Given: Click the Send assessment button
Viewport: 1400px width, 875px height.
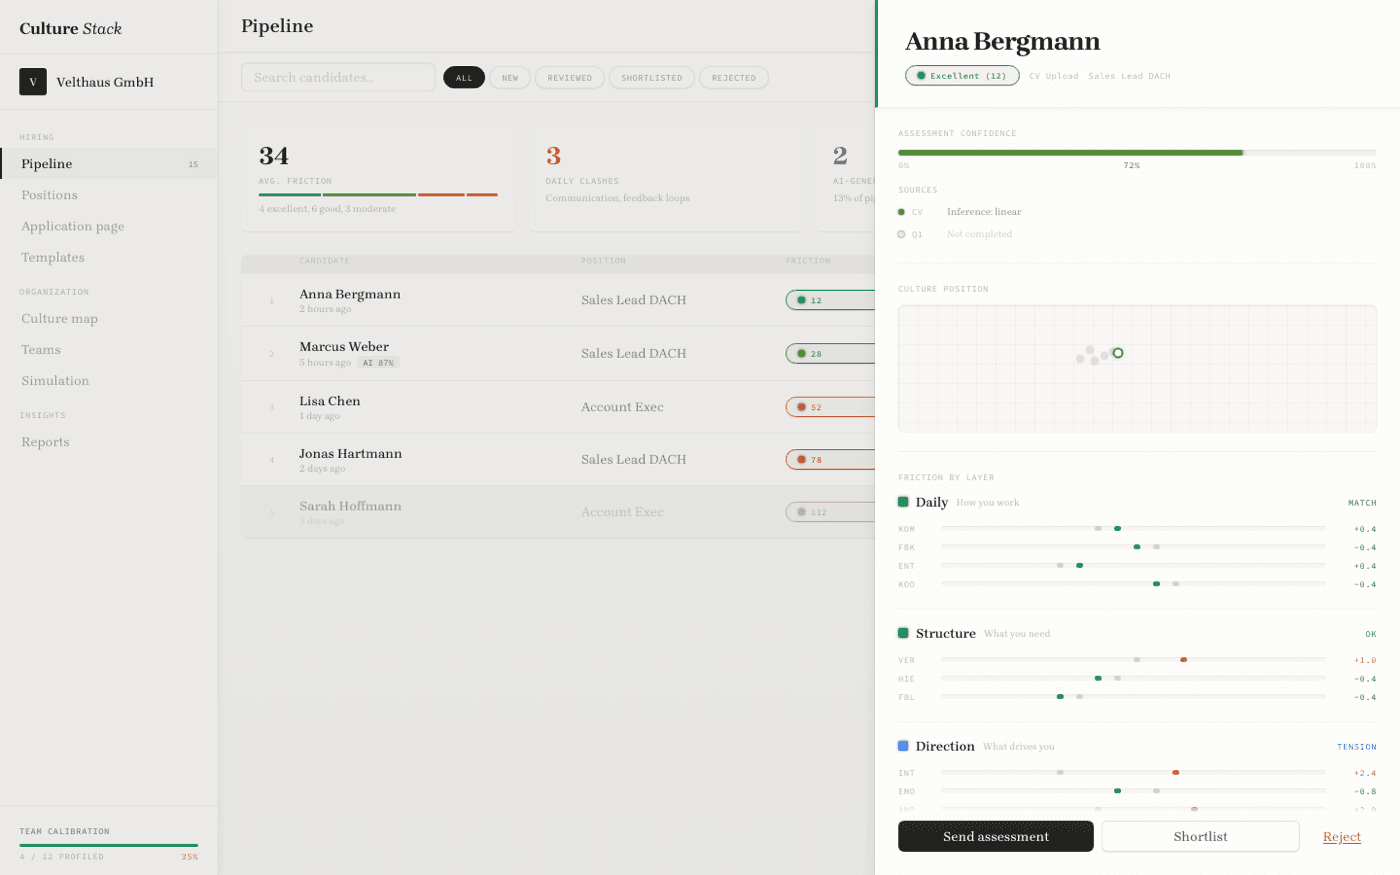Looking at the screenshot, I should coord(996,836).
